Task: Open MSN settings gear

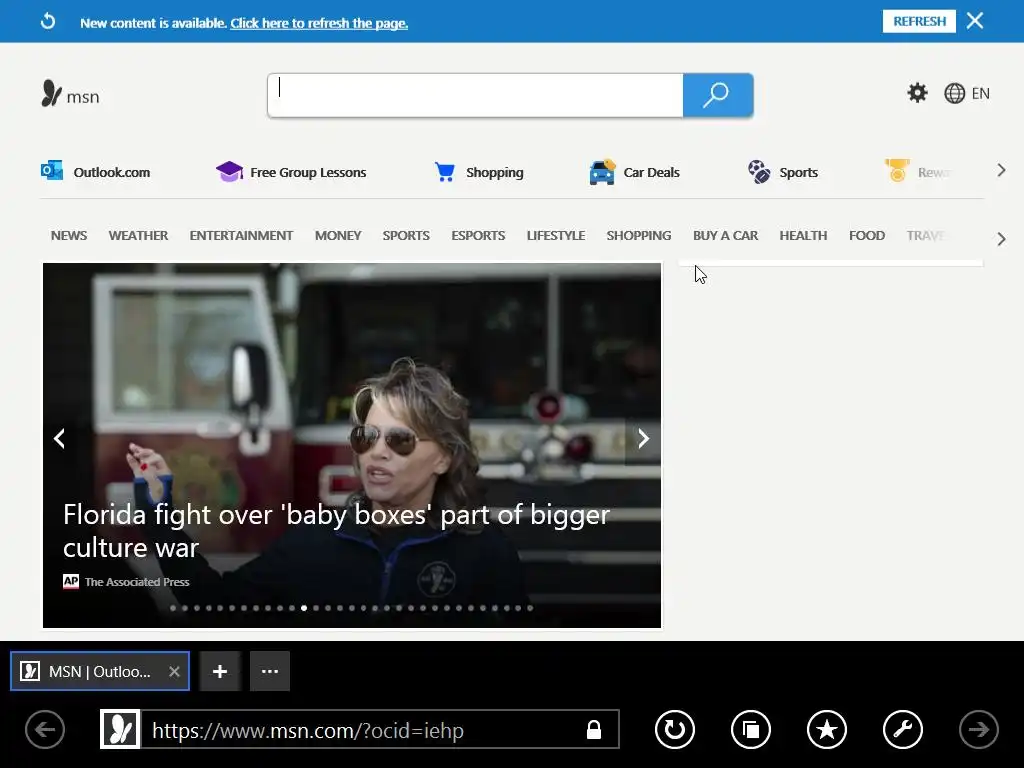Action: click(917, 93)
